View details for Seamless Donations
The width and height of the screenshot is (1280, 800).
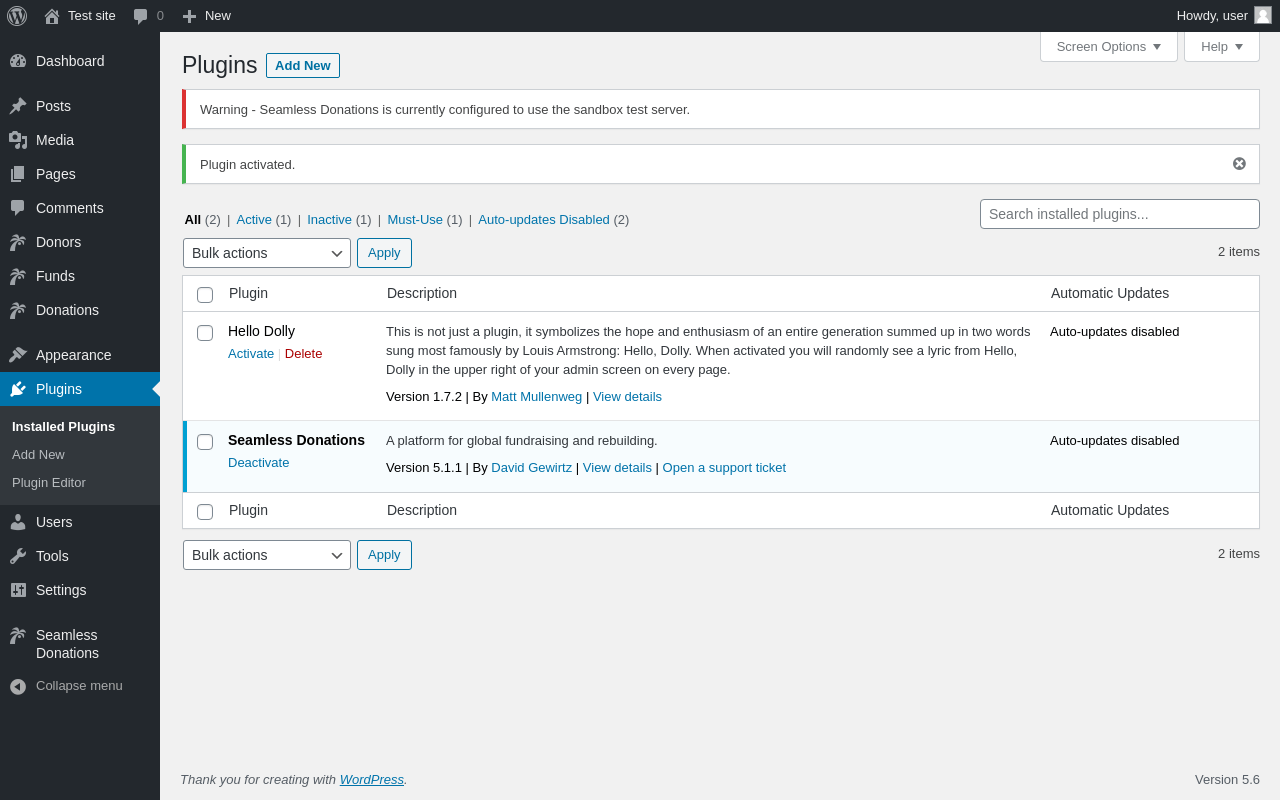coord(617,468)
